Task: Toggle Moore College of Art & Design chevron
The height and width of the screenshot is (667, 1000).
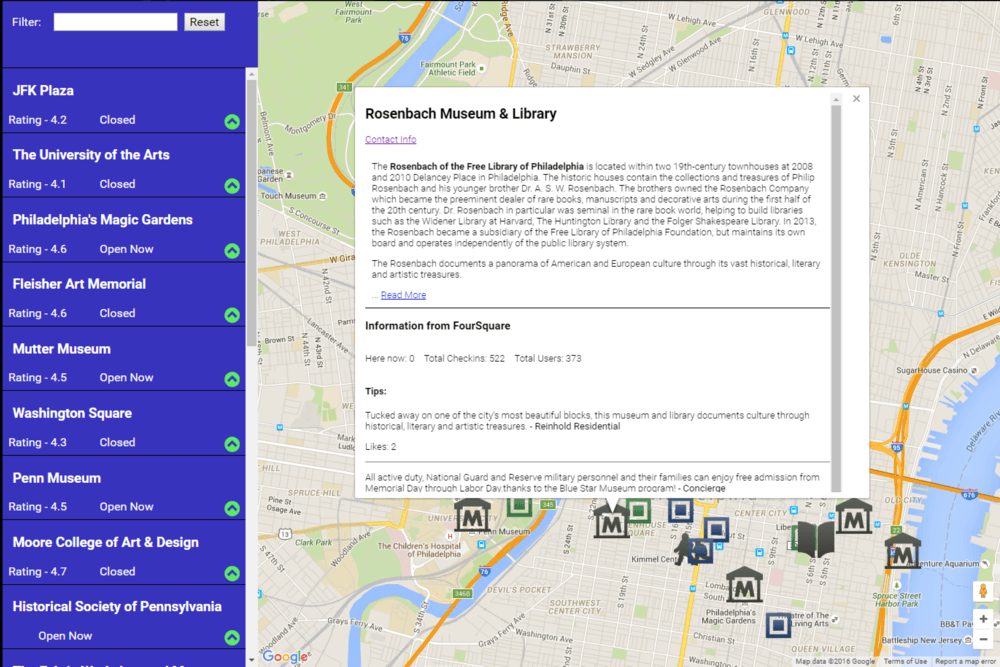Action: click(x=232, y=573)
